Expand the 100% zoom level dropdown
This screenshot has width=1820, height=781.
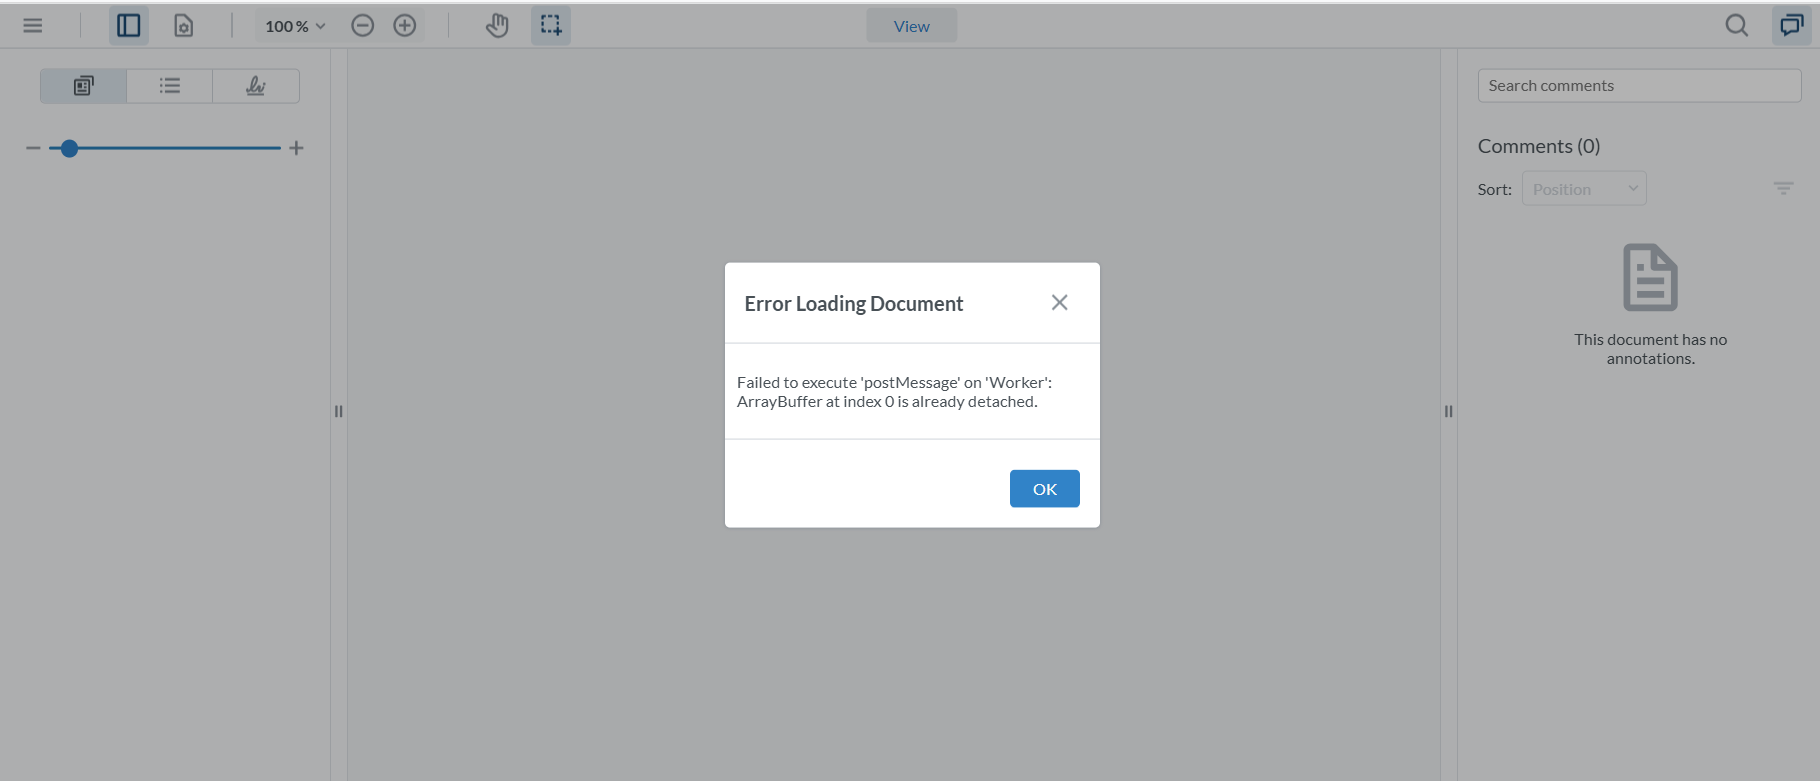tap(295, 26)
